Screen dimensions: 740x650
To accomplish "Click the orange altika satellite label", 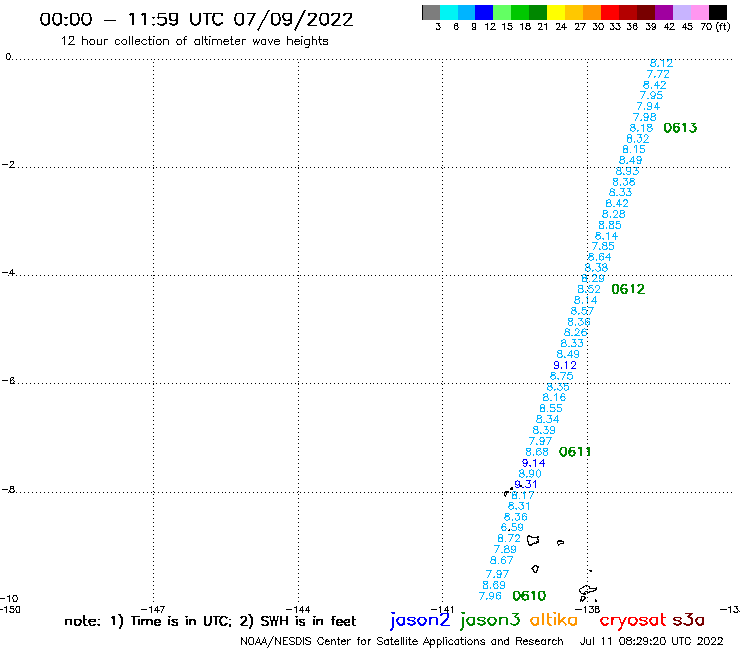I will [554, 619].
